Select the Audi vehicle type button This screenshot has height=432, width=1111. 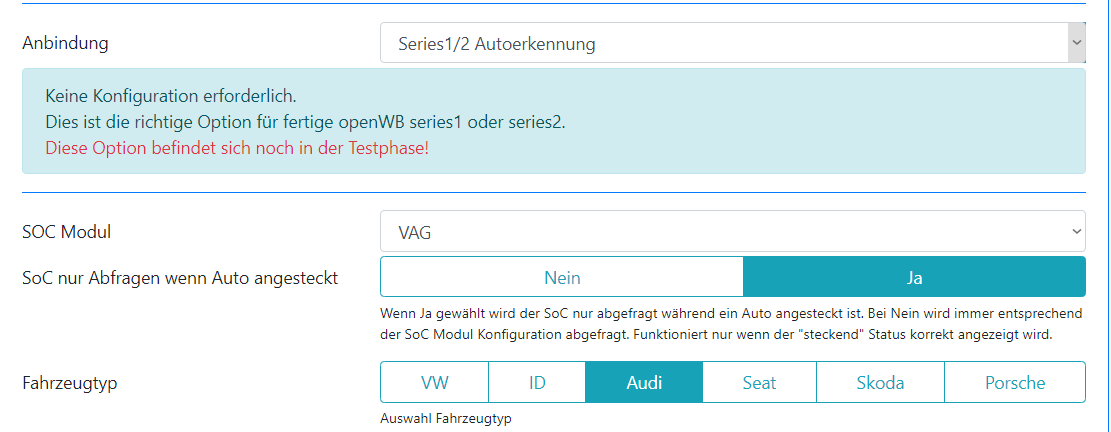(644, 382)
